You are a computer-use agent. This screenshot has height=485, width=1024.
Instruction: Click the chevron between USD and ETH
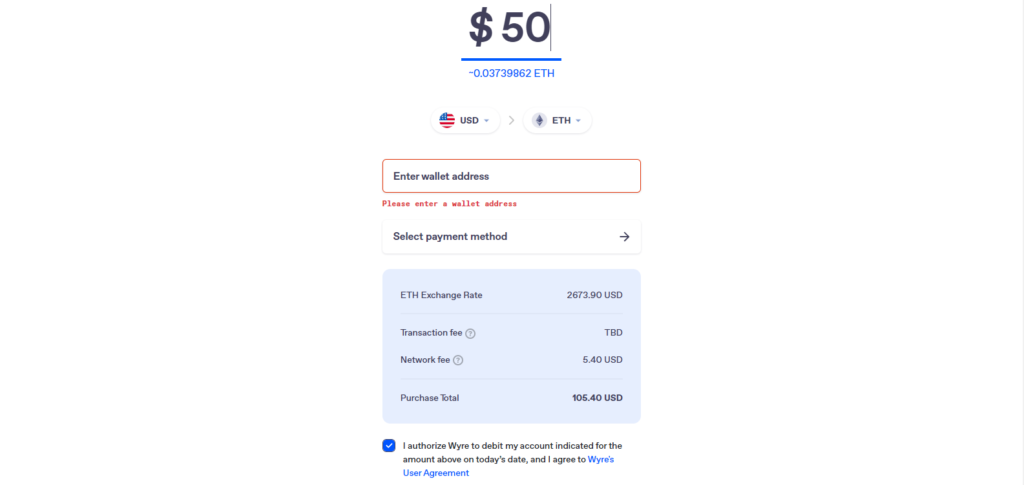click(511, 120)
